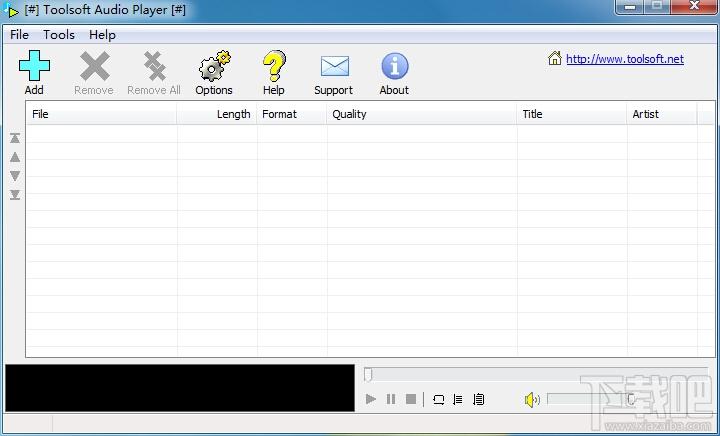Sort playlist by Length column header

[217, 114]
